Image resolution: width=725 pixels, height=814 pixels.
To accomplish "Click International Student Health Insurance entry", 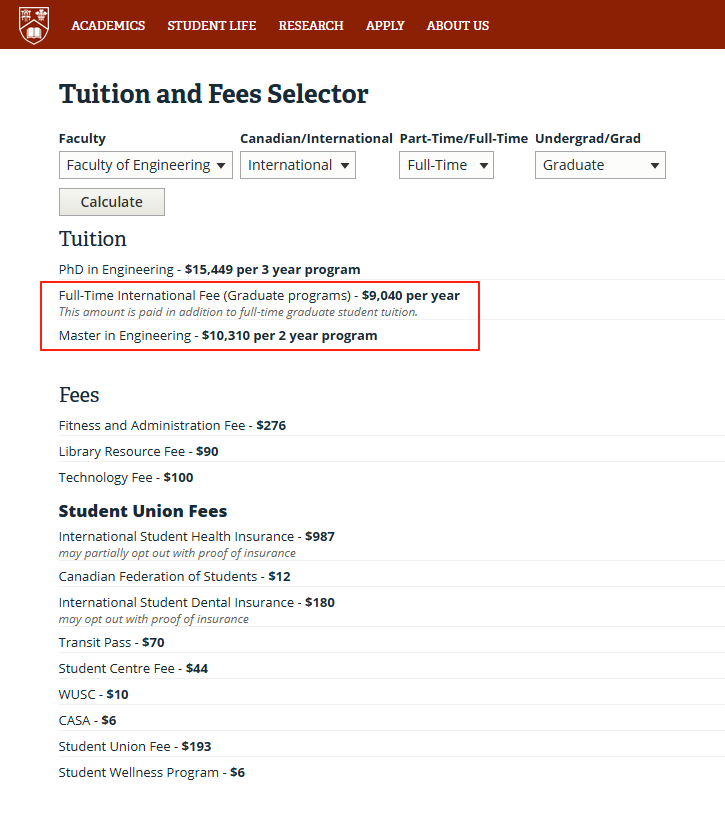I will [196, 537].
